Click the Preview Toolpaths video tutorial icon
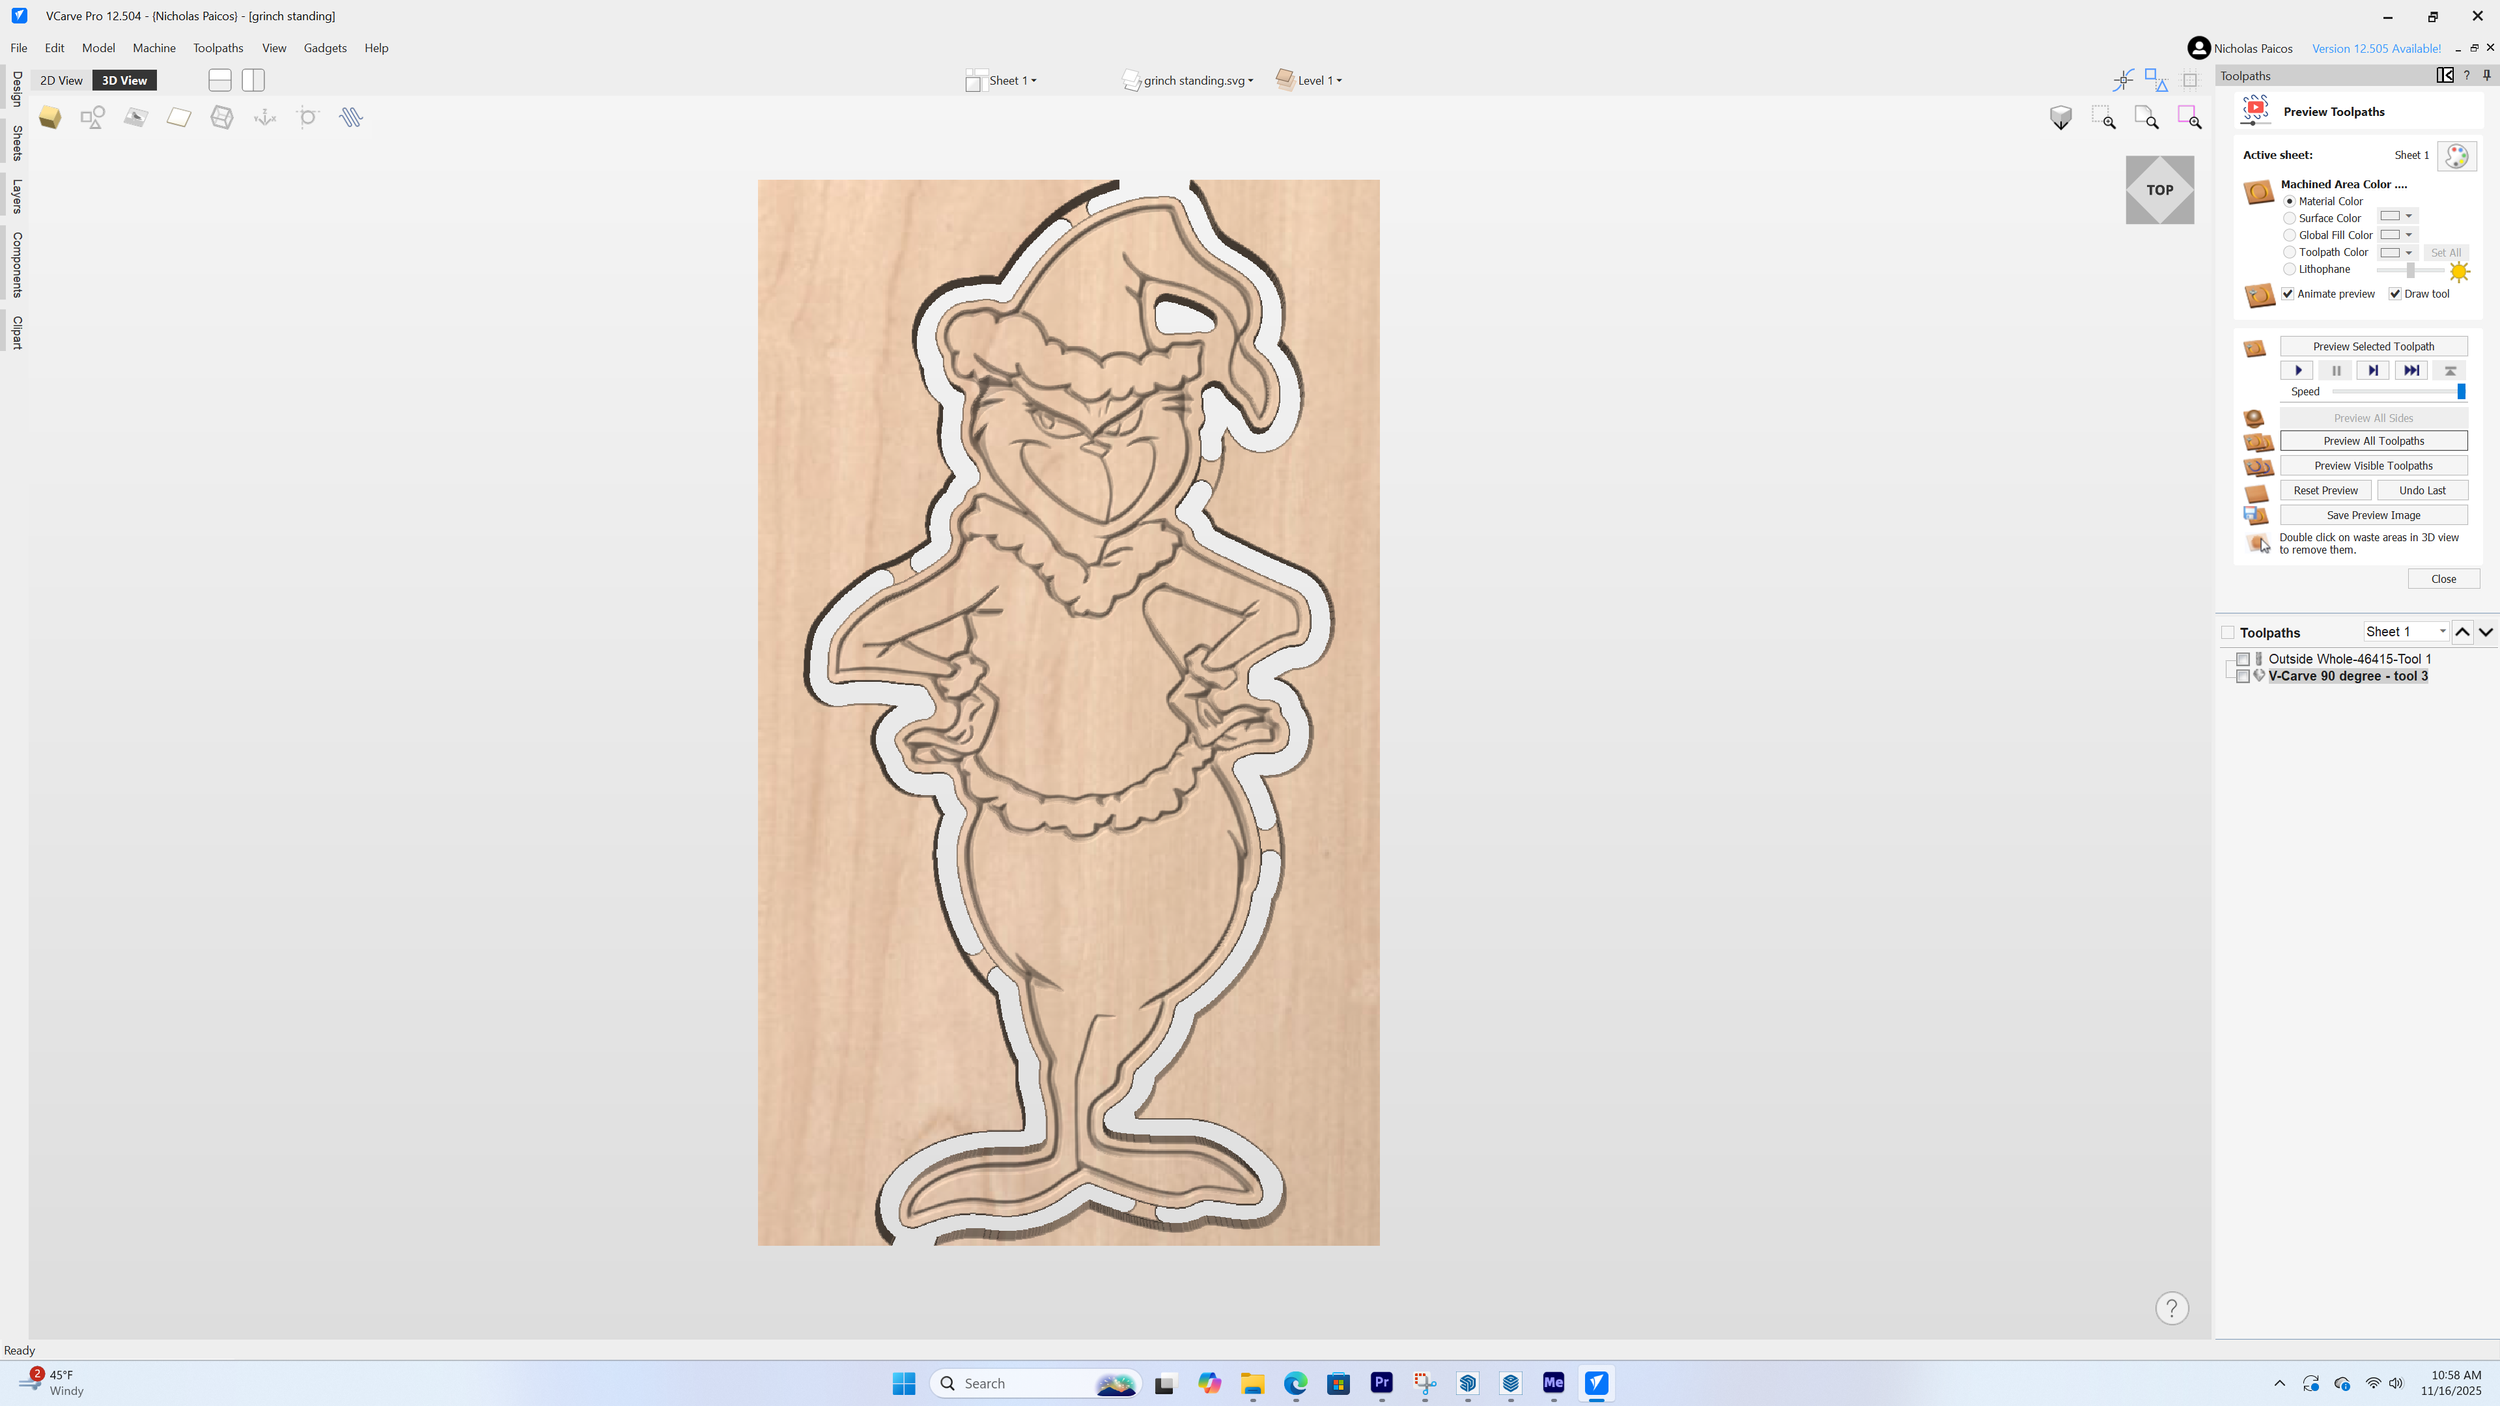 [2256, 110]
